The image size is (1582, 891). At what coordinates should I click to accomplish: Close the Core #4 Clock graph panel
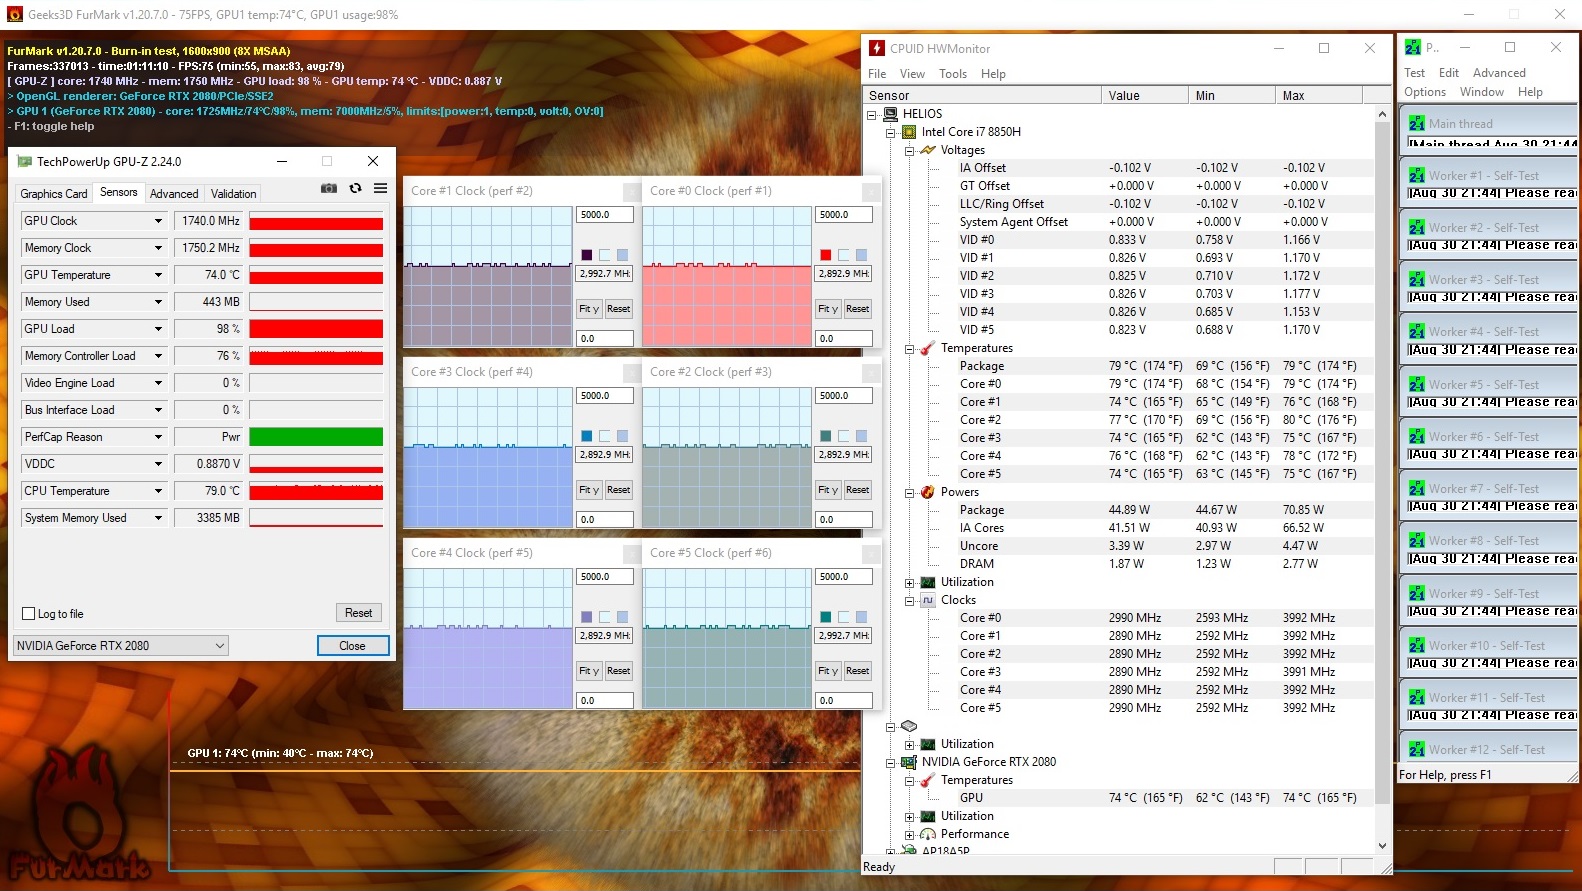click(x=631, y=553)
